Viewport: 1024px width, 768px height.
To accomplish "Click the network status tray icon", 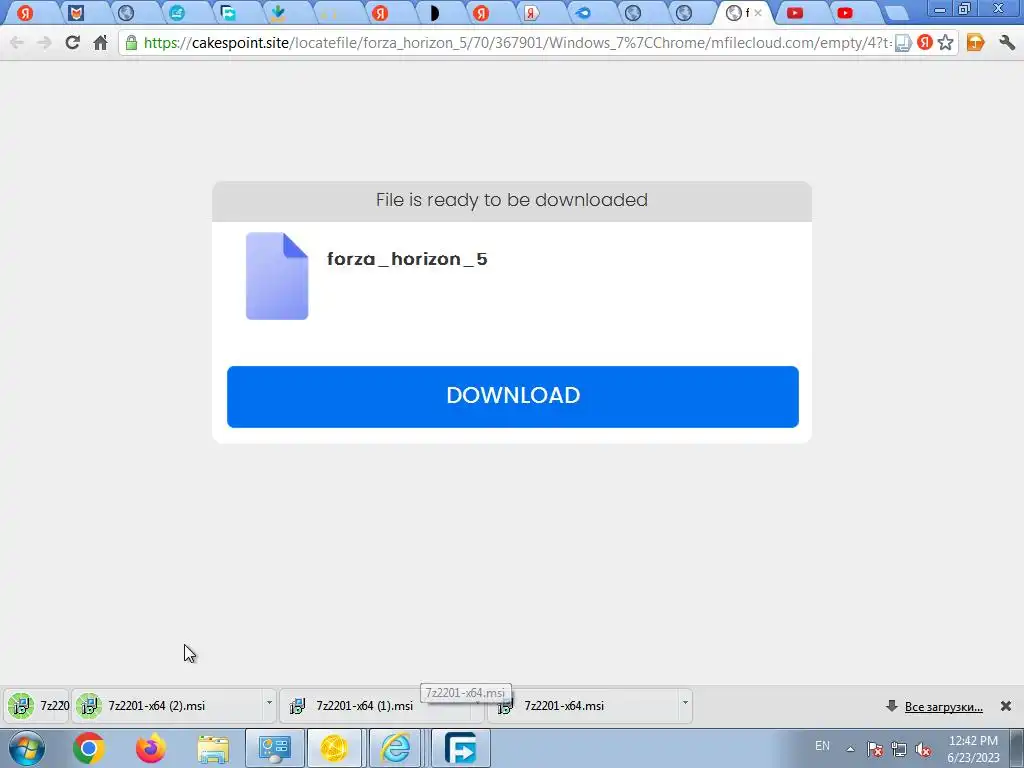I will (x=899, y=749).
